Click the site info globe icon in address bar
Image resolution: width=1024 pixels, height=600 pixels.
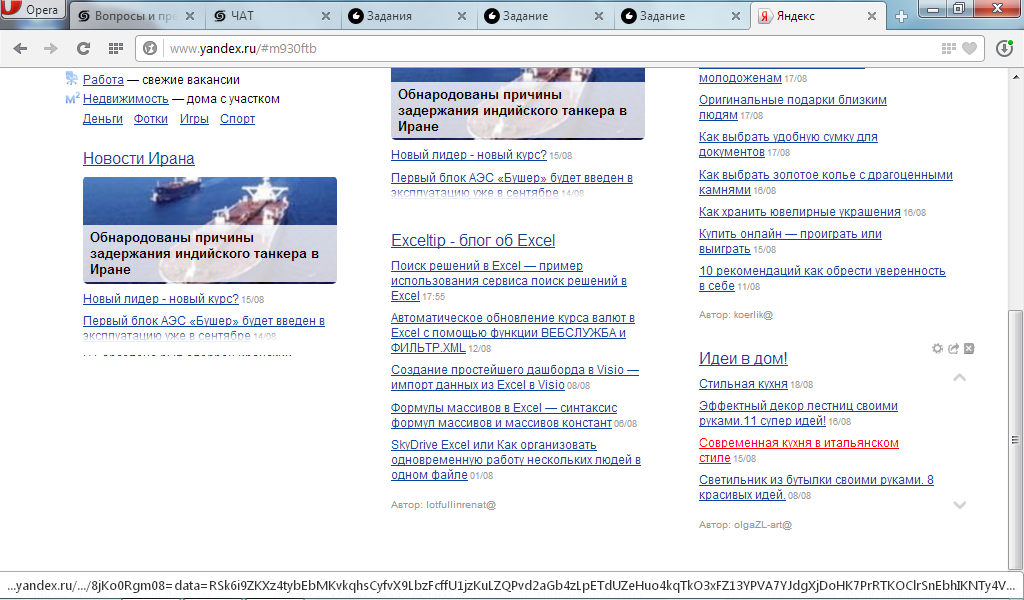tap(150, 48)
